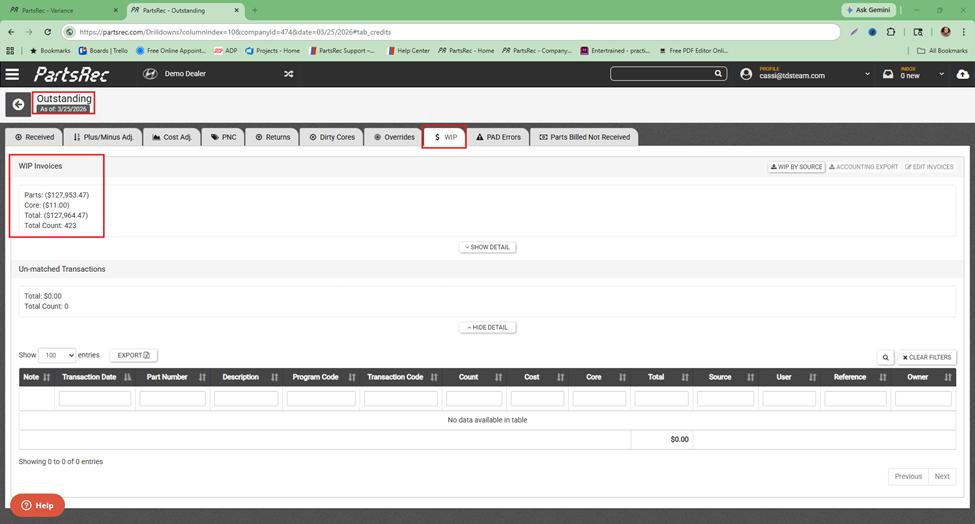Click the search magnifier in the header
This screenshot has height=524, width=975.
[718, 73]
